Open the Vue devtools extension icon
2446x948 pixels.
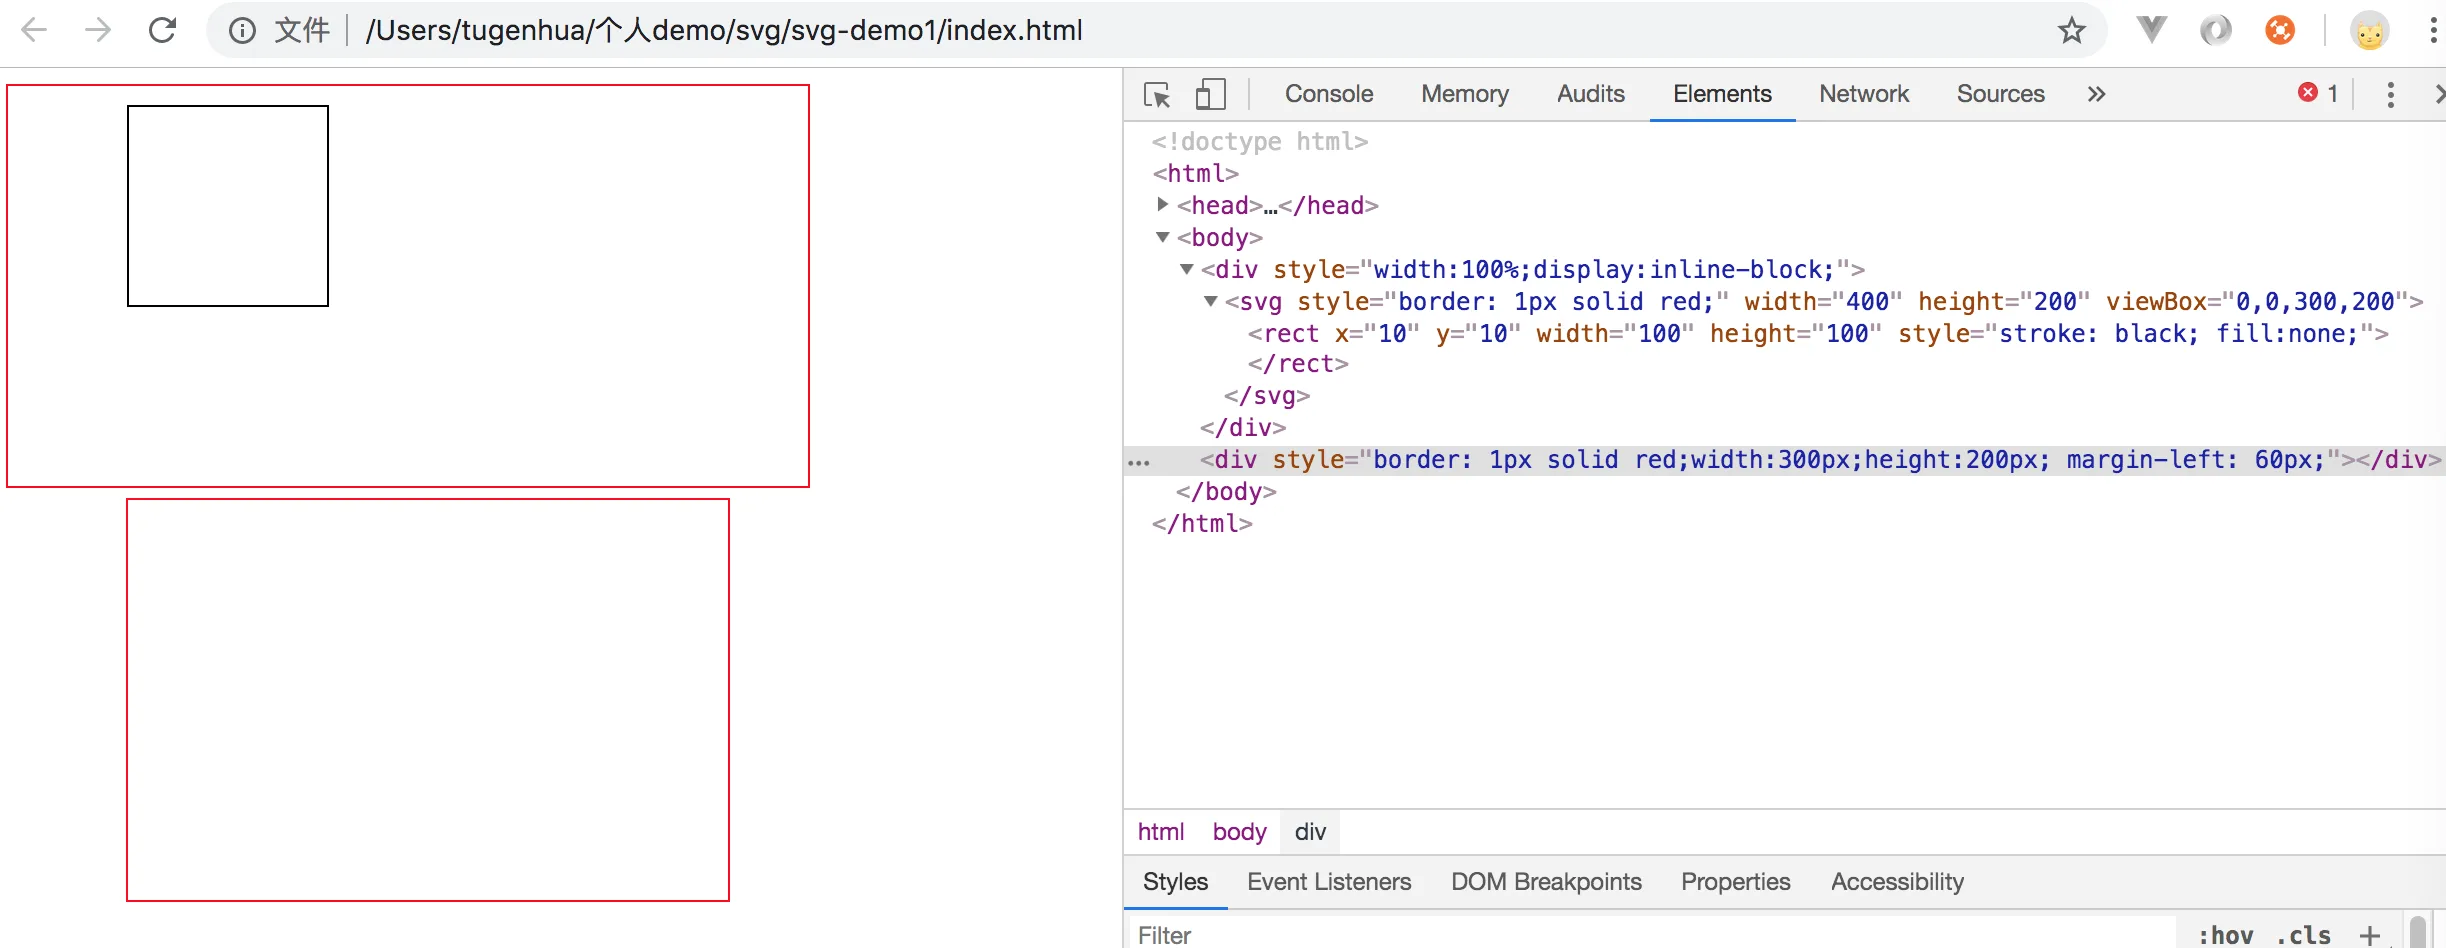tap(2151, 30)
